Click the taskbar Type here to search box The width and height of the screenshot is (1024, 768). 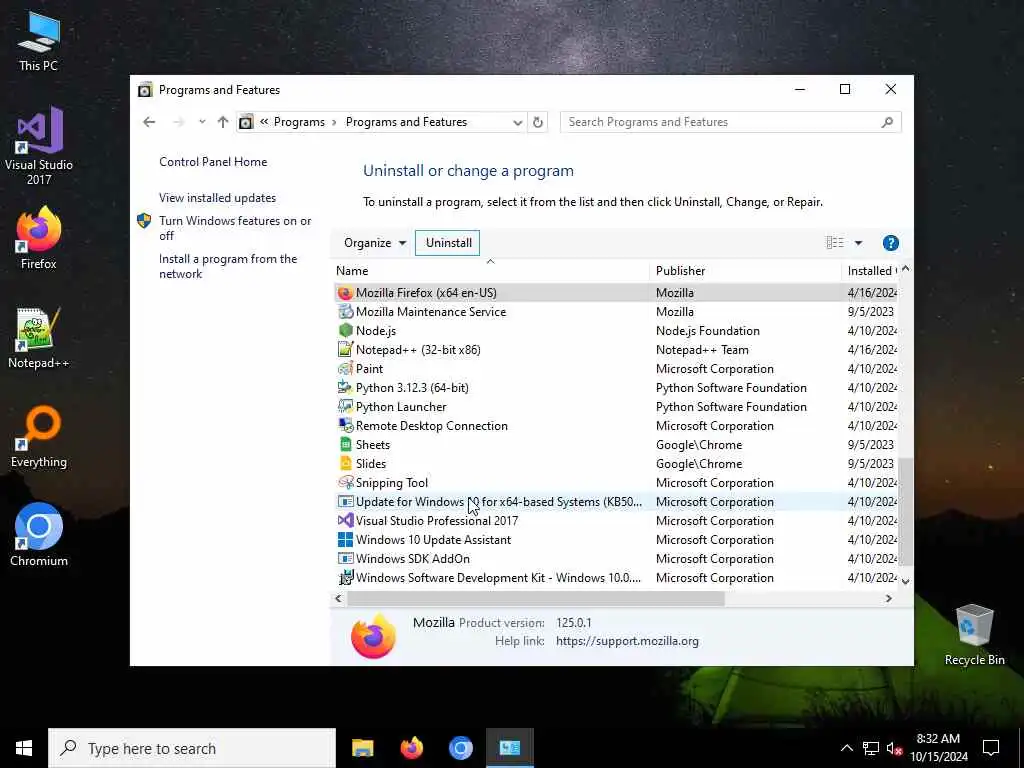191,748
